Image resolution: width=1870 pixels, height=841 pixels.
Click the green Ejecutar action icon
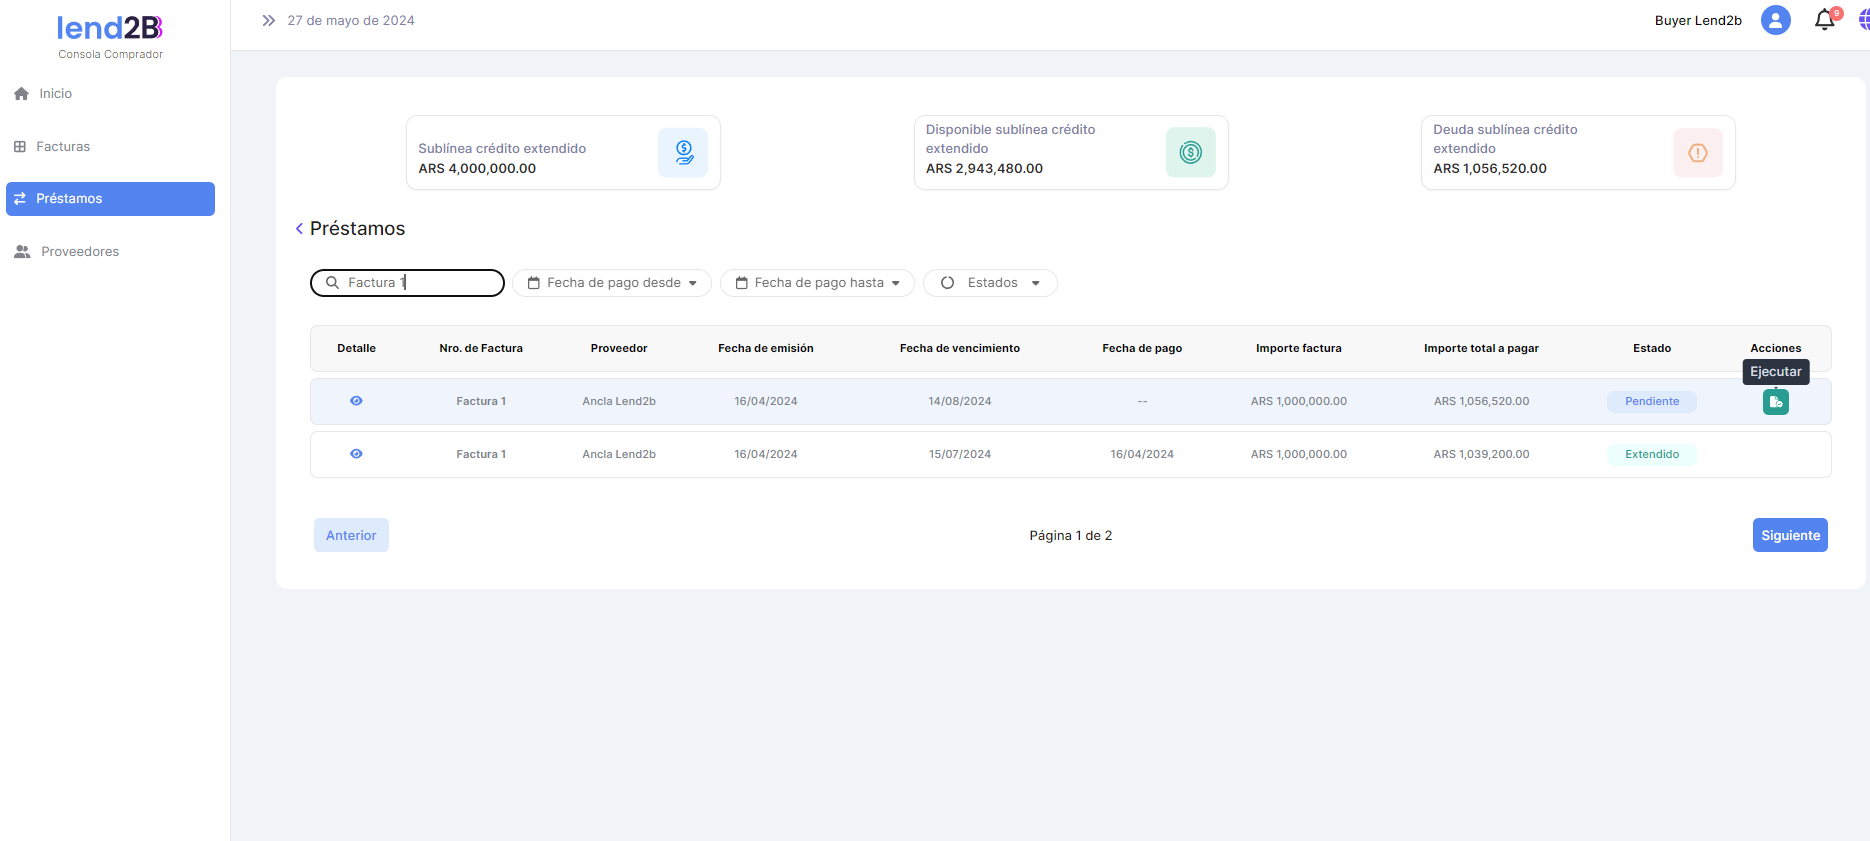(1775, 402)
